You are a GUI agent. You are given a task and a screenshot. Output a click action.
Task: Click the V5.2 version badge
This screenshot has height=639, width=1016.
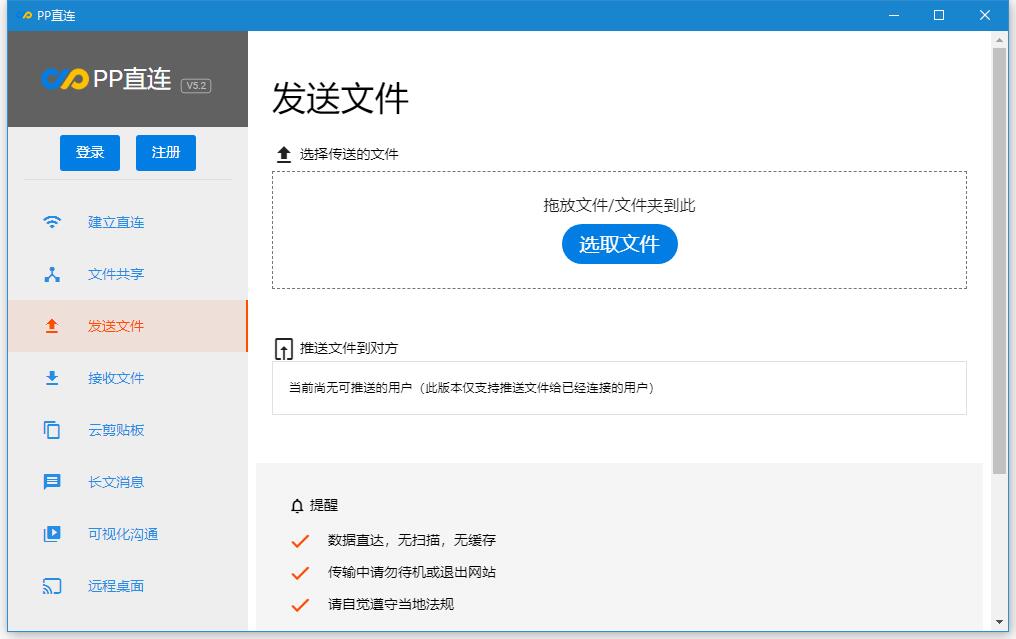(196, 86)
